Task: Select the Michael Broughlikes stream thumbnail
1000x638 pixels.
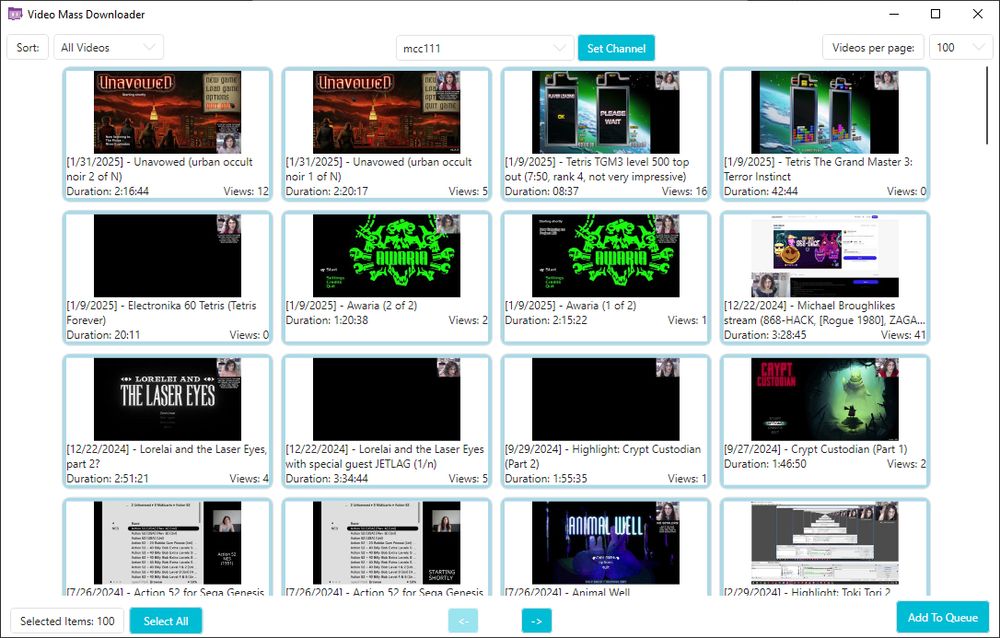Action: point(825,256)
